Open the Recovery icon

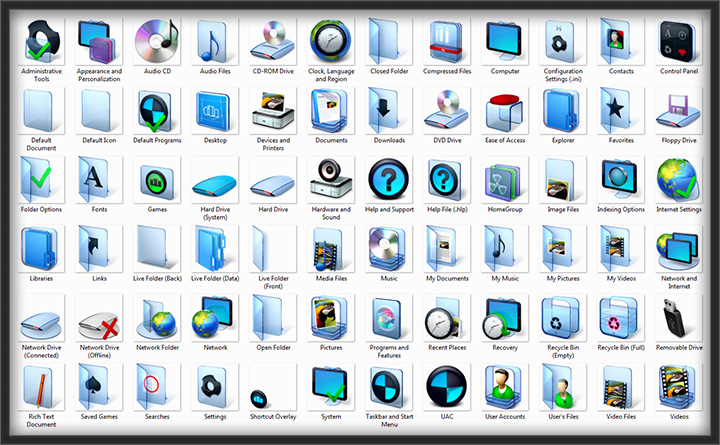(504, 319)
